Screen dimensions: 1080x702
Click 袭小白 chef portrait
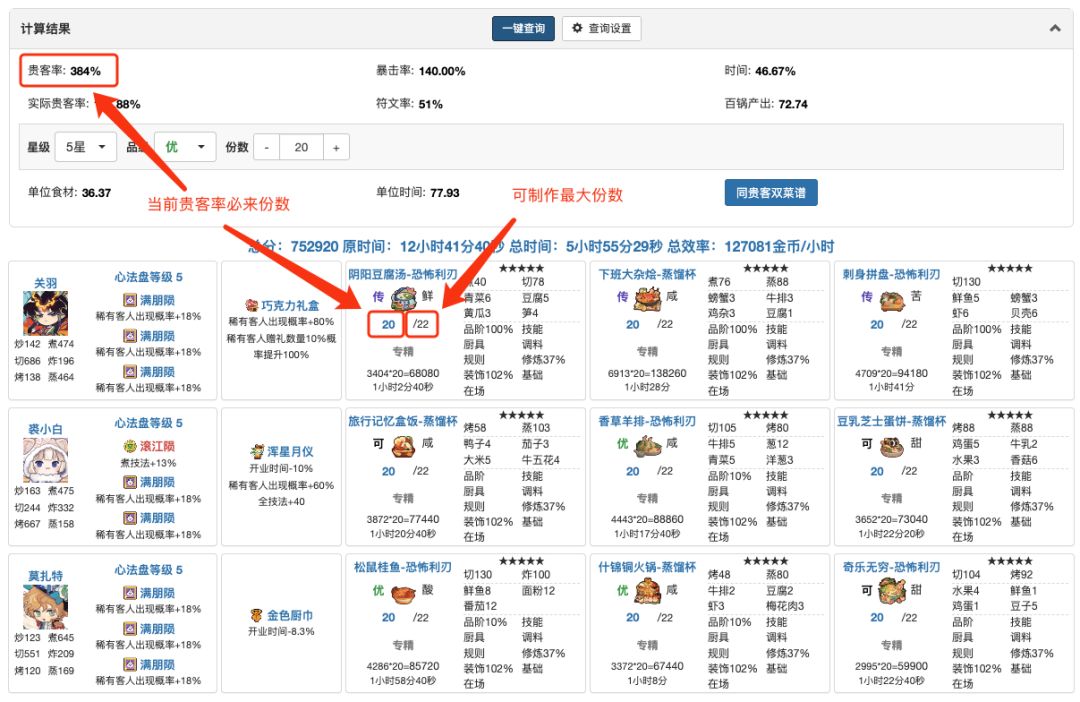click(45, 460)
